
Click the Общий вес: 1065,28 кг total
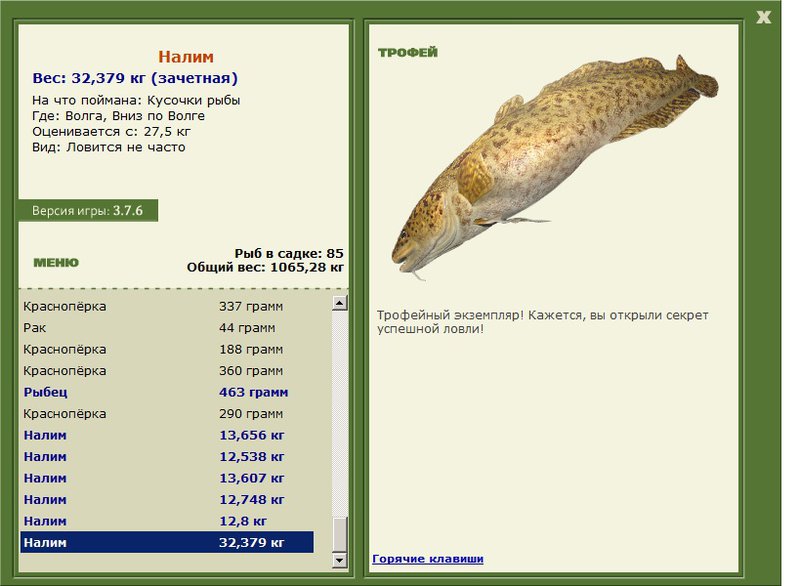pyautogui.click(x=265, y=267)
